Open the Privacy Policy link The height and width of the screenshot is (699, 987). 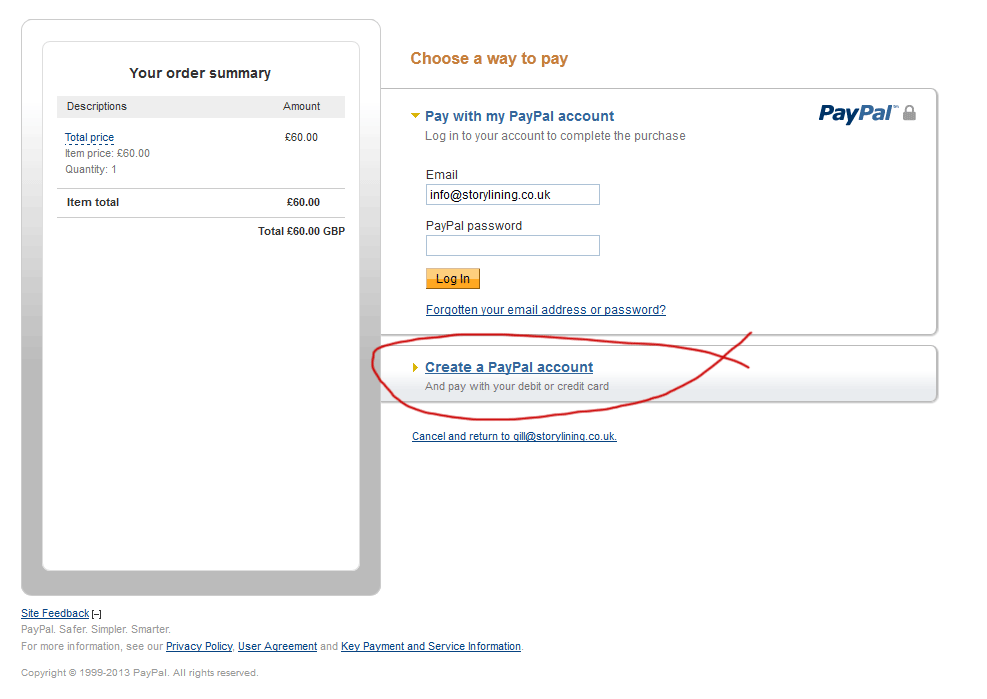tap(199, 647)
